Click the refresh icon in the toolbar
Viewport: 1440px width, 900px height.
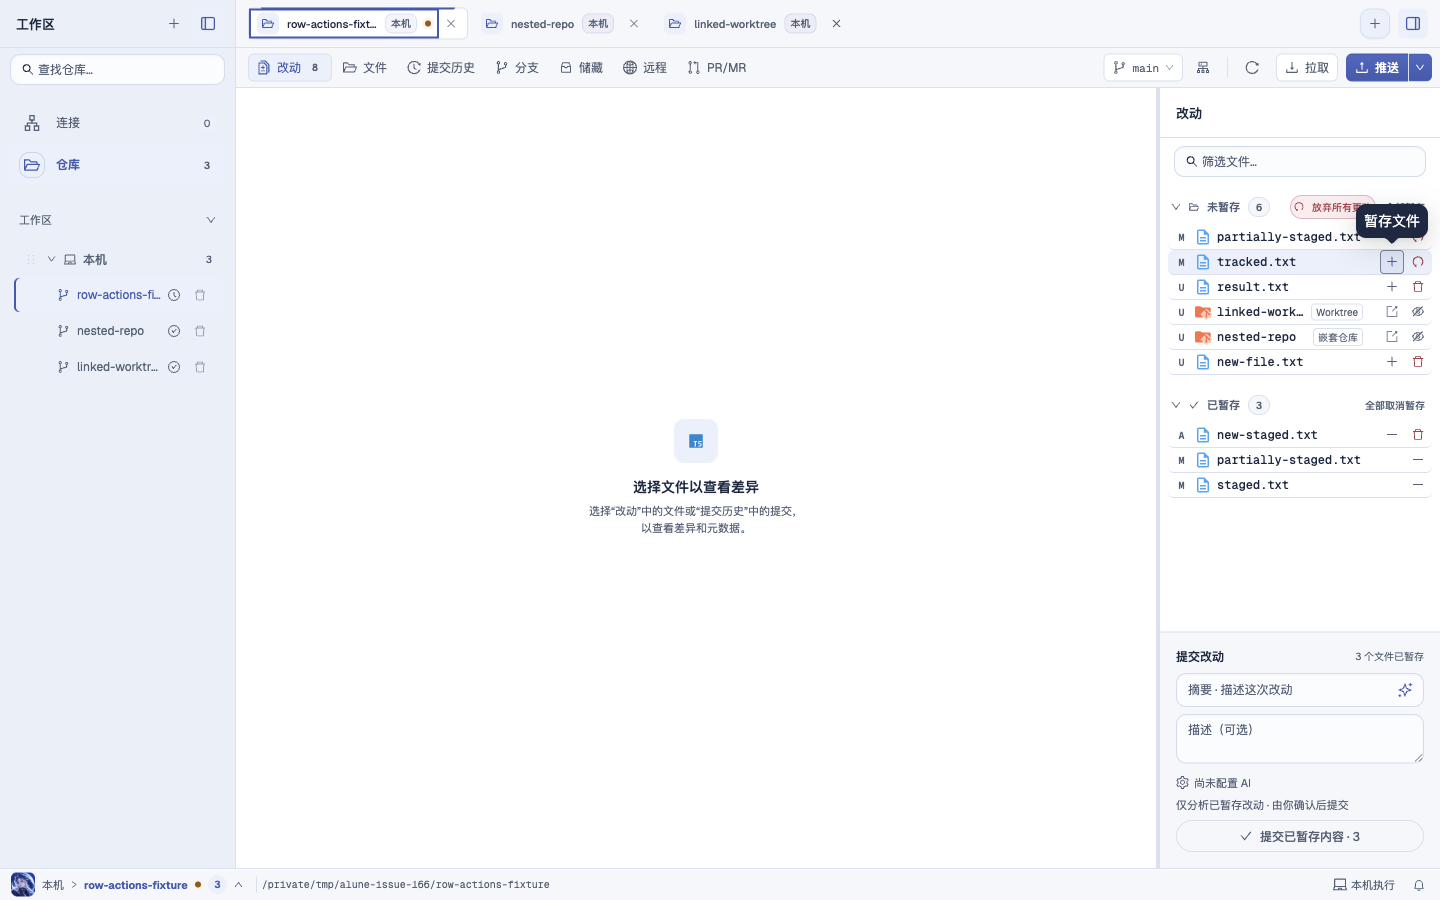coord(1252,68)
